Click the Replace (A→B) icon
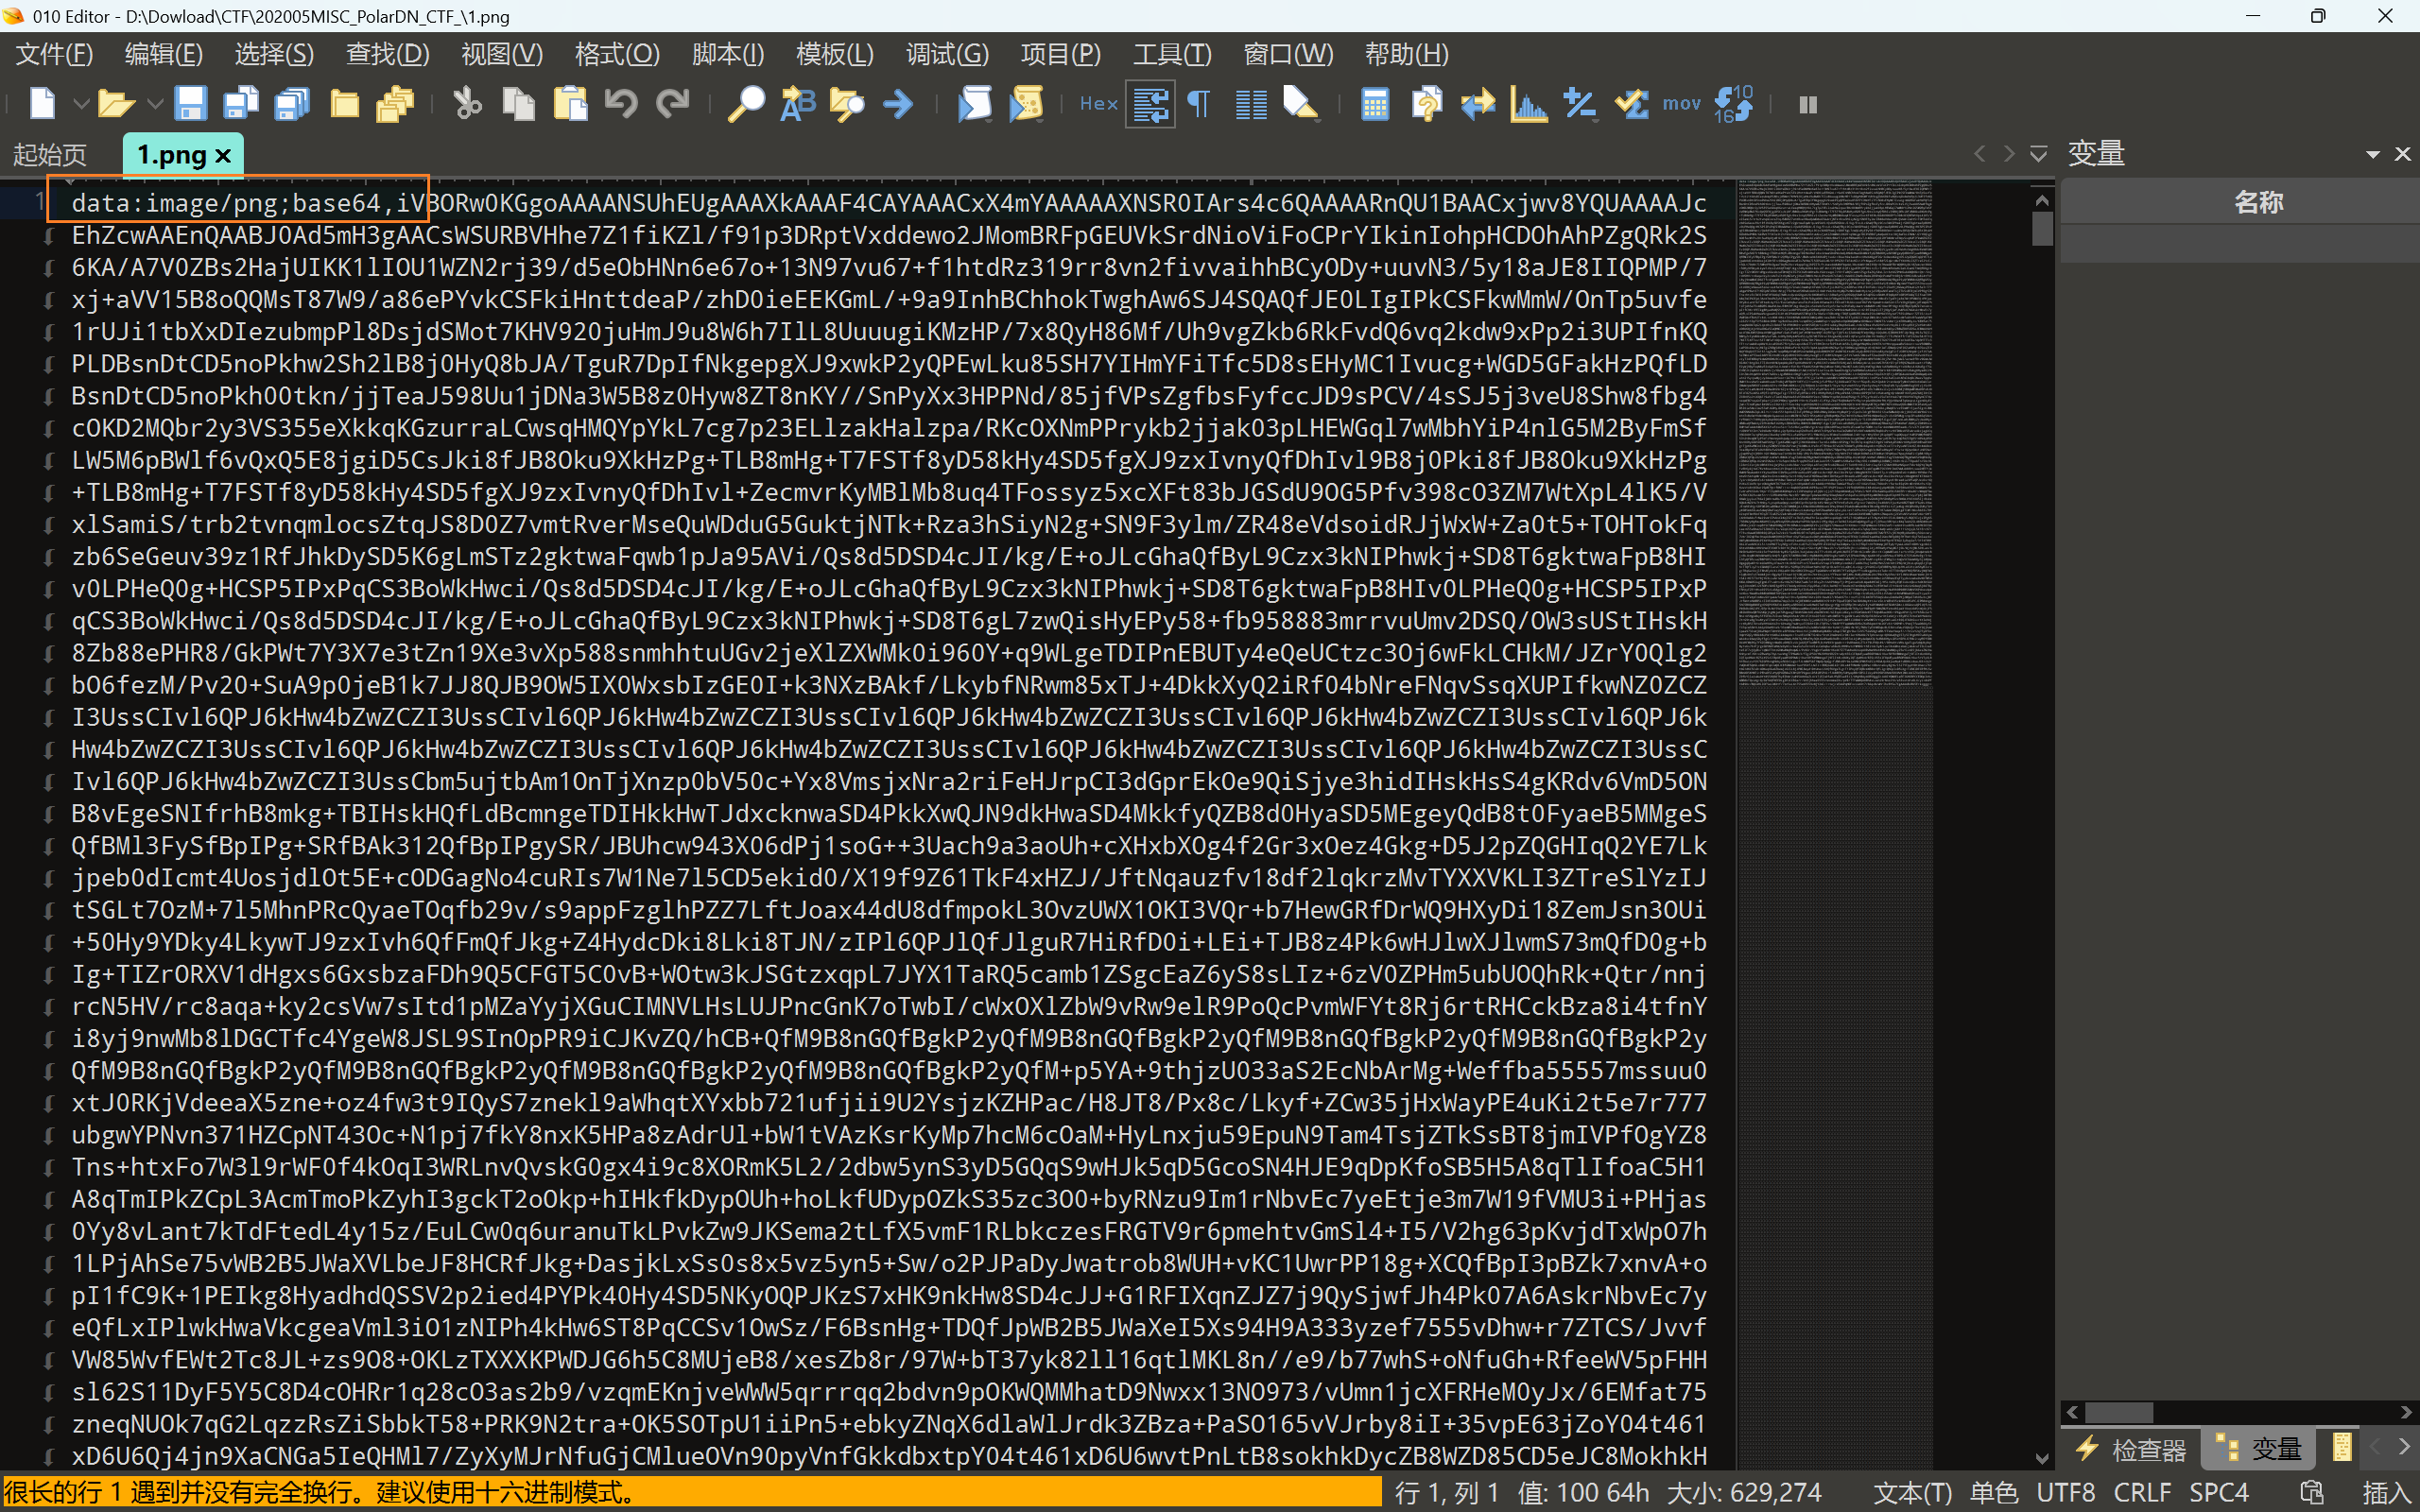The image size is (2420, 1512). pos(797,103)
